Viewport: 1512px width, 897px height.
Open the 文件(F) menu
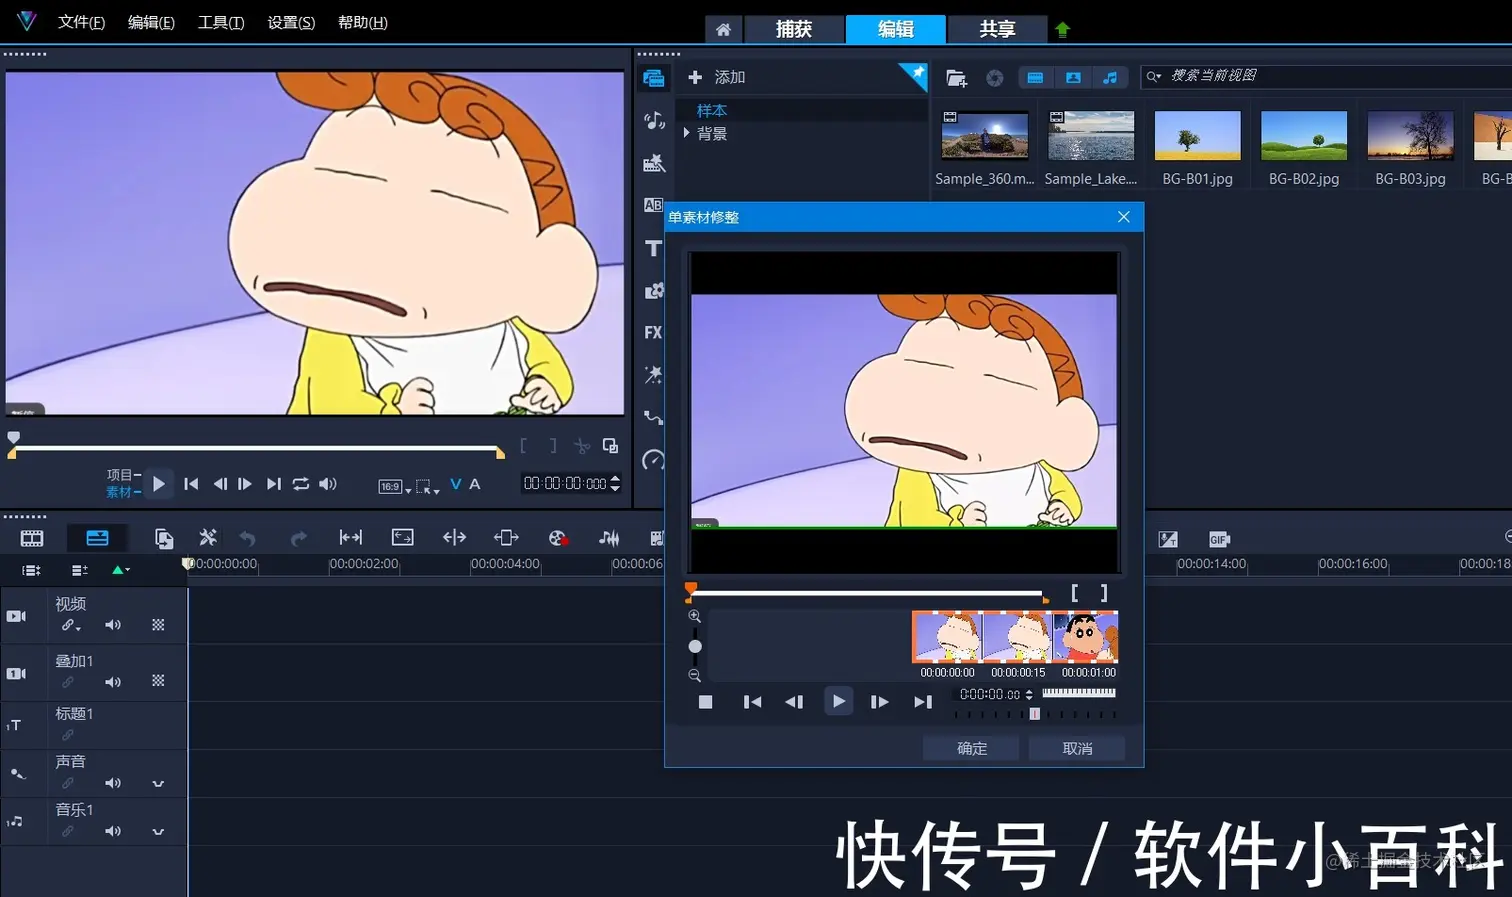(81, 22)
